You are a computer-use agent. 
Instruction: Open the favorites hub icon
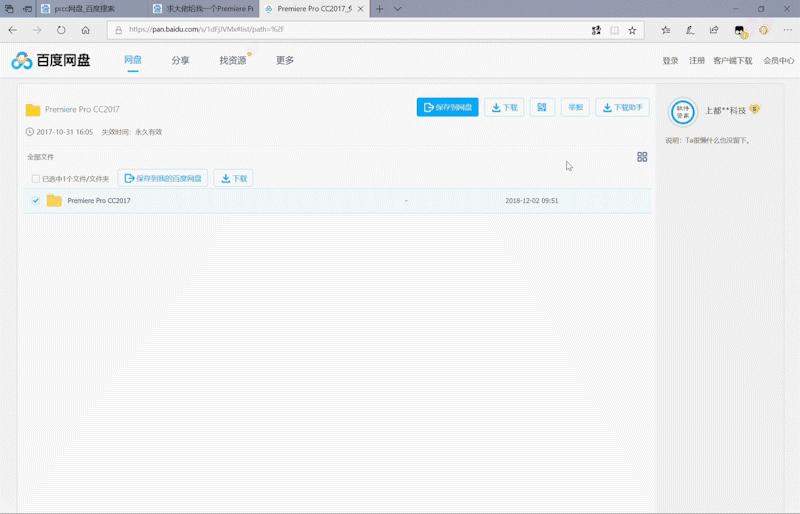(666, 30)
